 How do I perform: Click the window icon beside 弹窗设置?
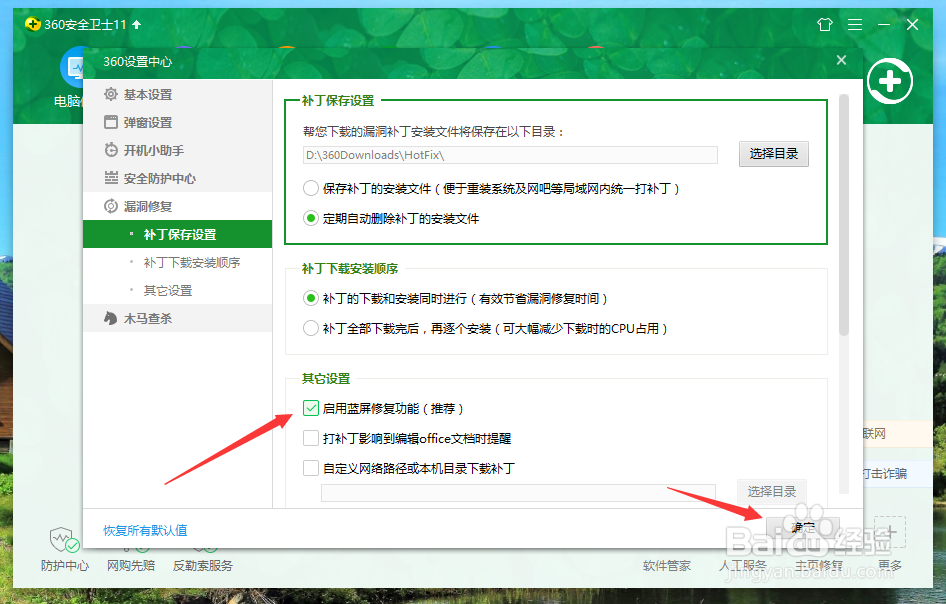tap(111, 122)
